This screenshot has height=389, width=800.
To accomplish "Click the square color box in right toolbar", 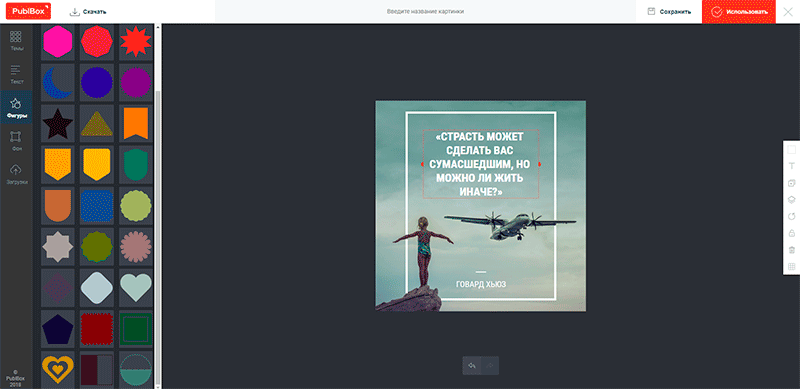I will pyautogui.click(x=792, y=150).
